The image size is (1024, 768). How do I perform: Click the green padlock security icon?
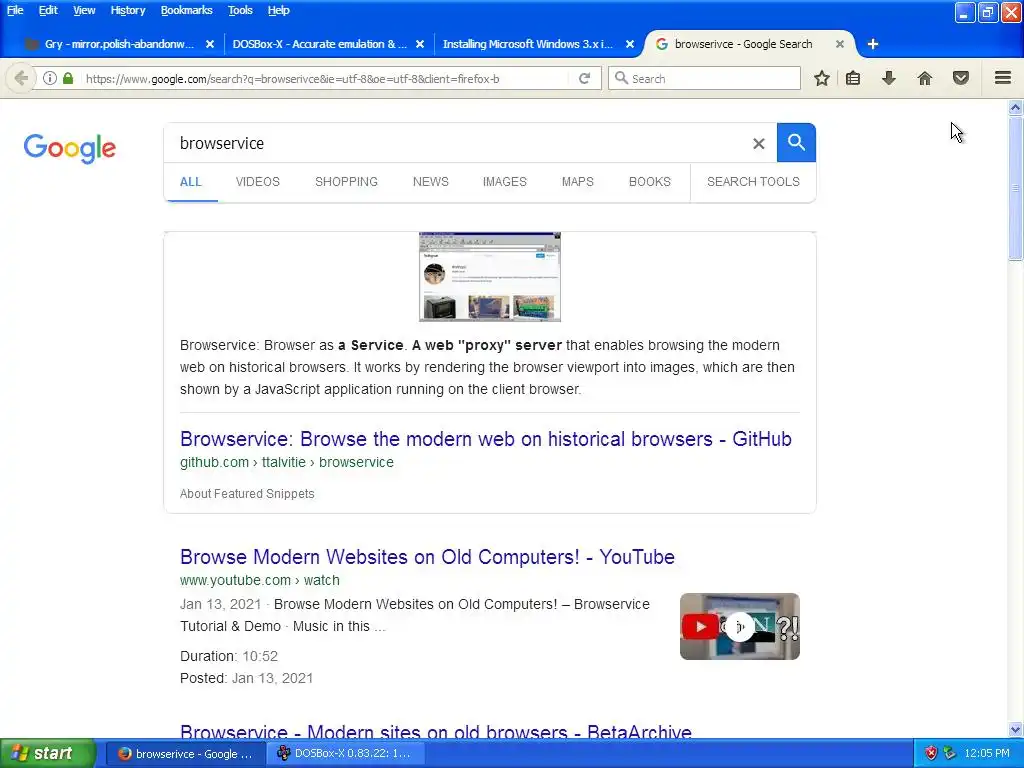pos(68,78)
